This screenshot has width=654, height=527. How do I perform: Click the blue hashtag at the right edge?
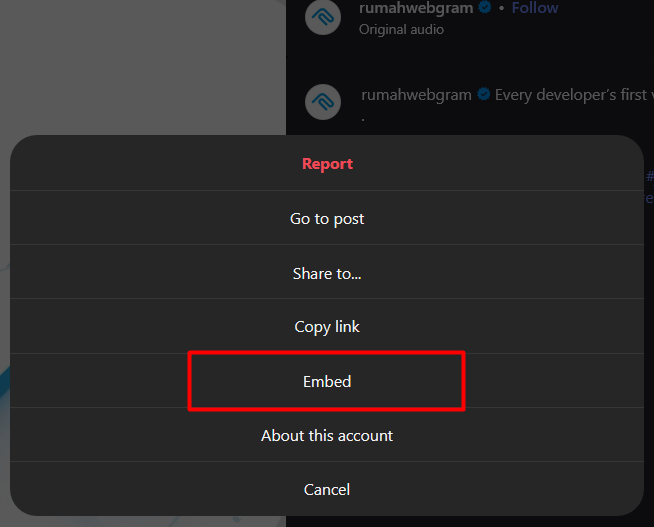(650, 176)
